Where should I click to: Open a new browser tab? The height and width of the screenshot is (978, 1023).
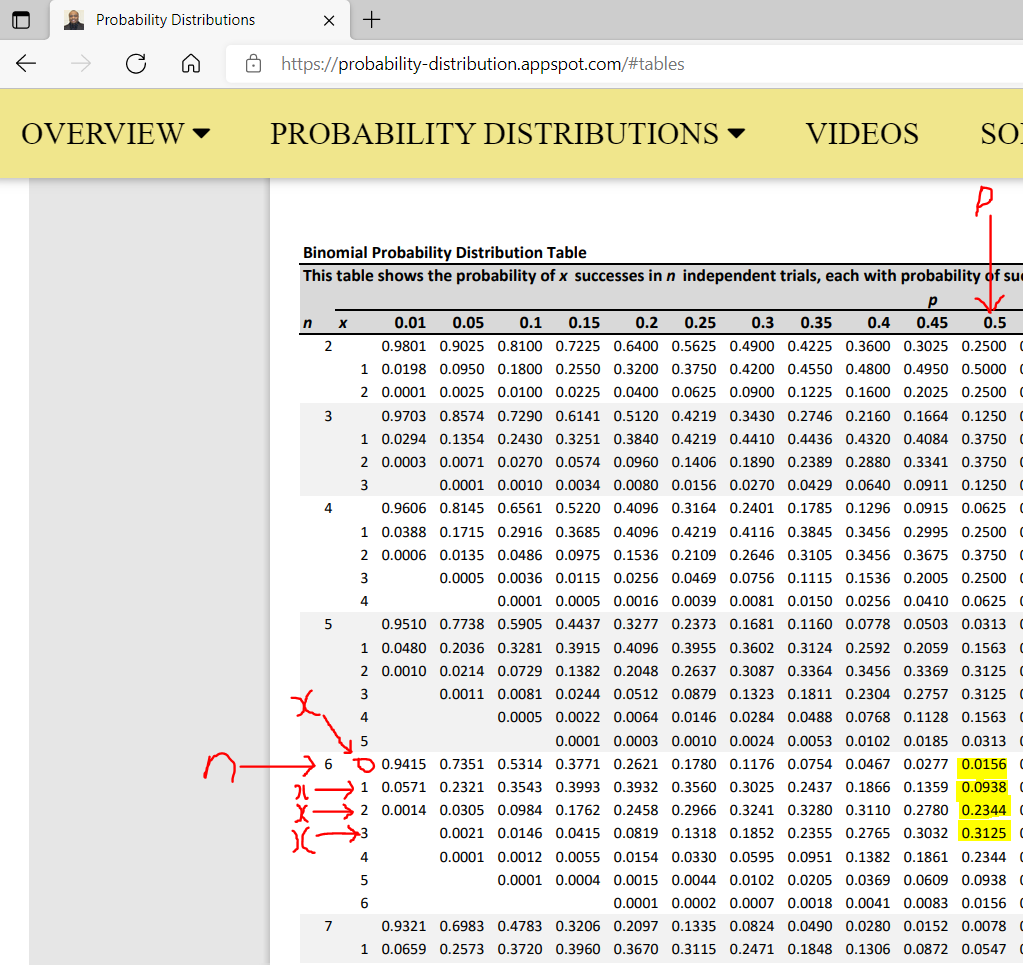coord(372,20)
